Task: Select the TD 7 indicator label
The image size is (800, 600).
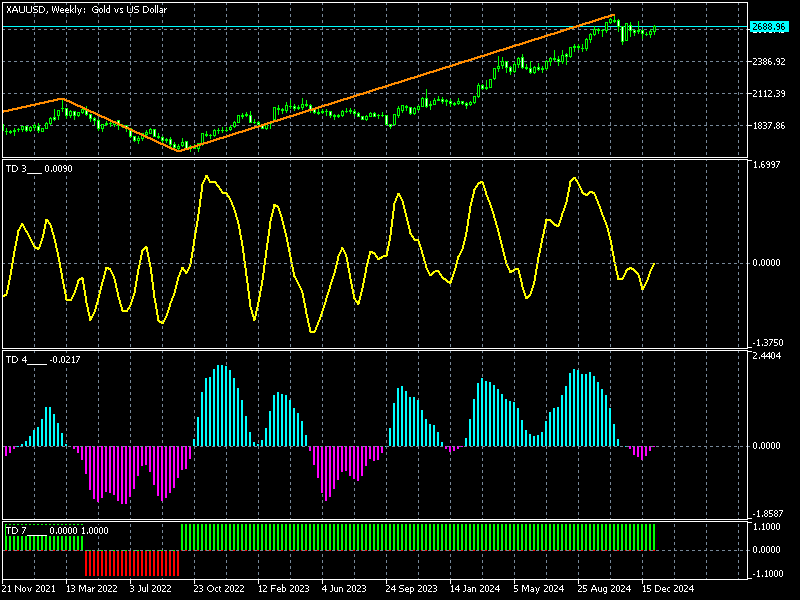Action: coord(57,531)
